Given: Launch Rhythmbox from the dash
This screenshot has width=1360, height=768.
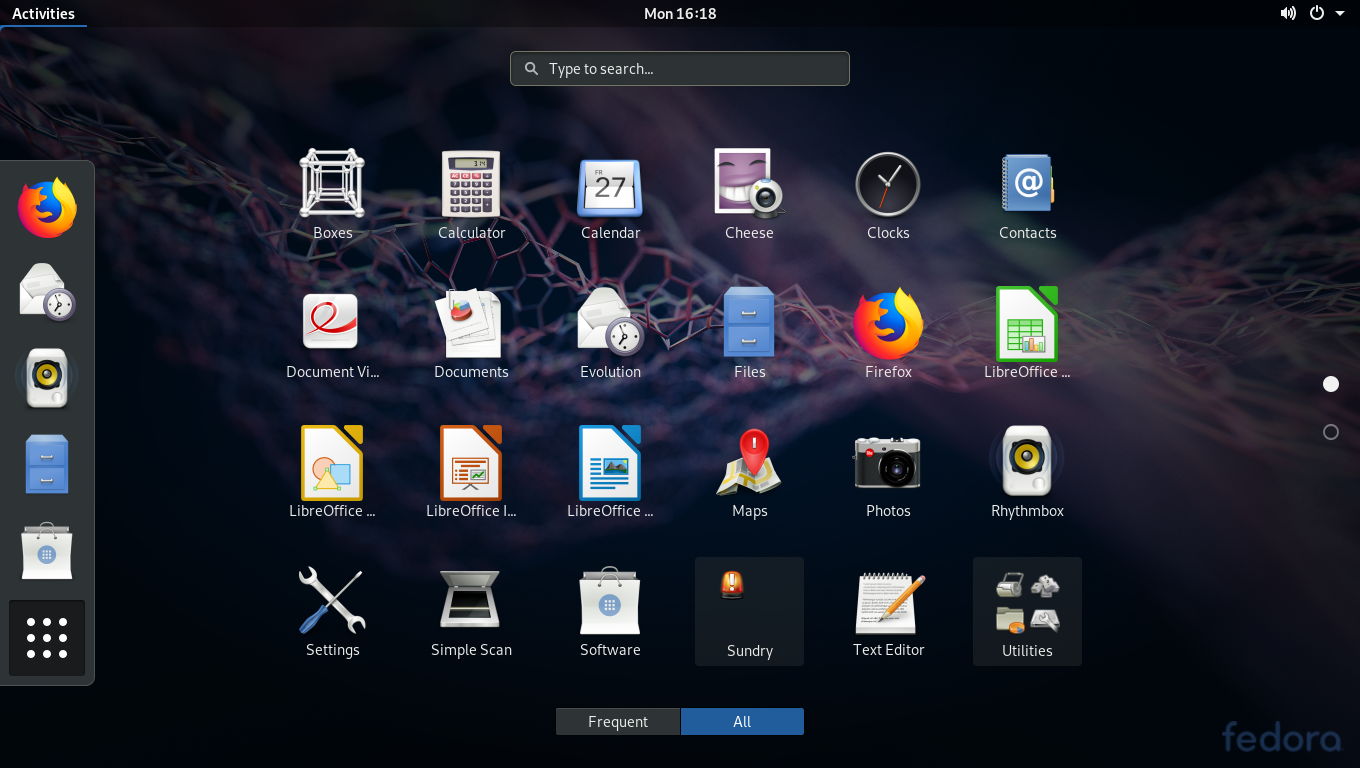Looking at the screenshot, I should 47,377.
